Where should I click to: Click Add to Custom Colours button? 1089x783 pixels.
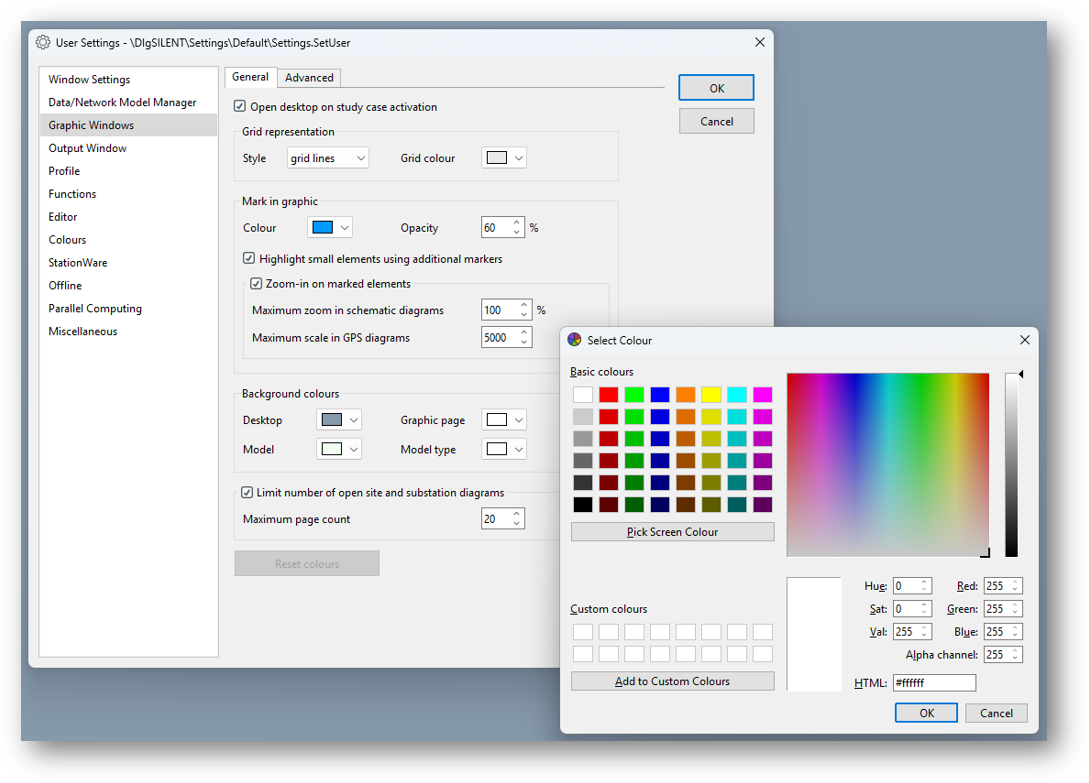click(x=672, y=681)
